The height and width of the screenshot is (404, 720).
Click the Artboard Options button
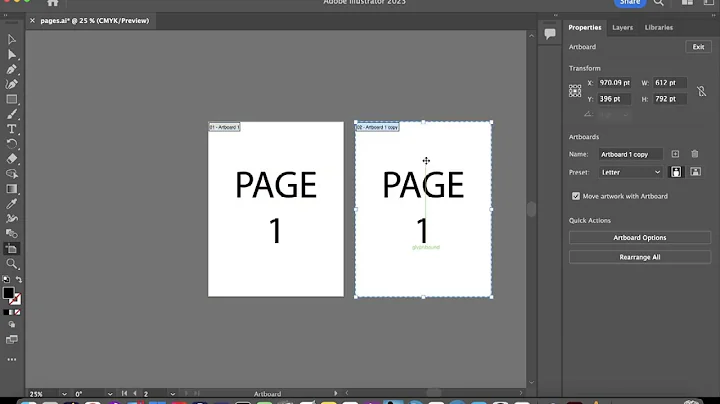point(640,237)
